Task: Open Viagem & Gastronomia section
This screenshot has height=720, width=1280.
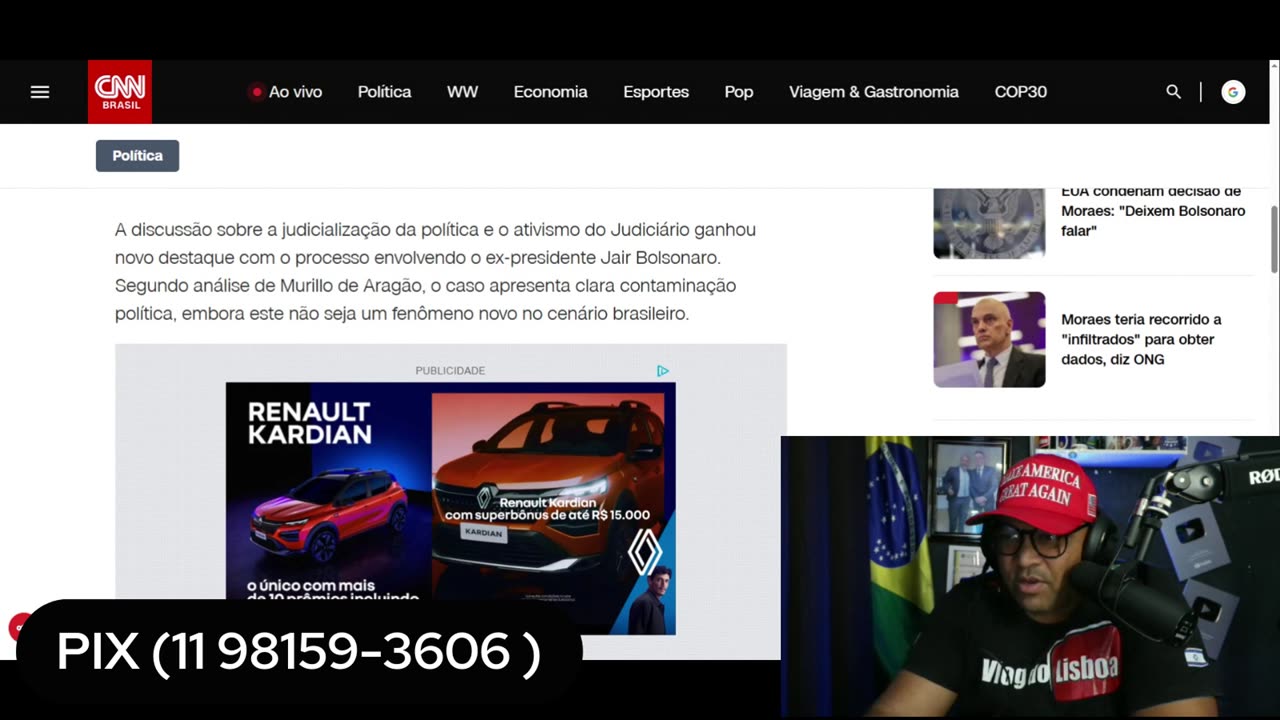Action: pyautogui.click(x=873, y=92)
